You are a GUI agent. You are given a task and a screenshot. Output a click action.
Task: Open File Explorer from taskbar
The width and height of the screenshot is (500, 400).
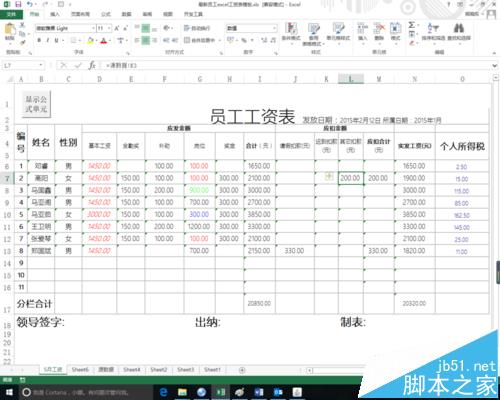[182, 392]
